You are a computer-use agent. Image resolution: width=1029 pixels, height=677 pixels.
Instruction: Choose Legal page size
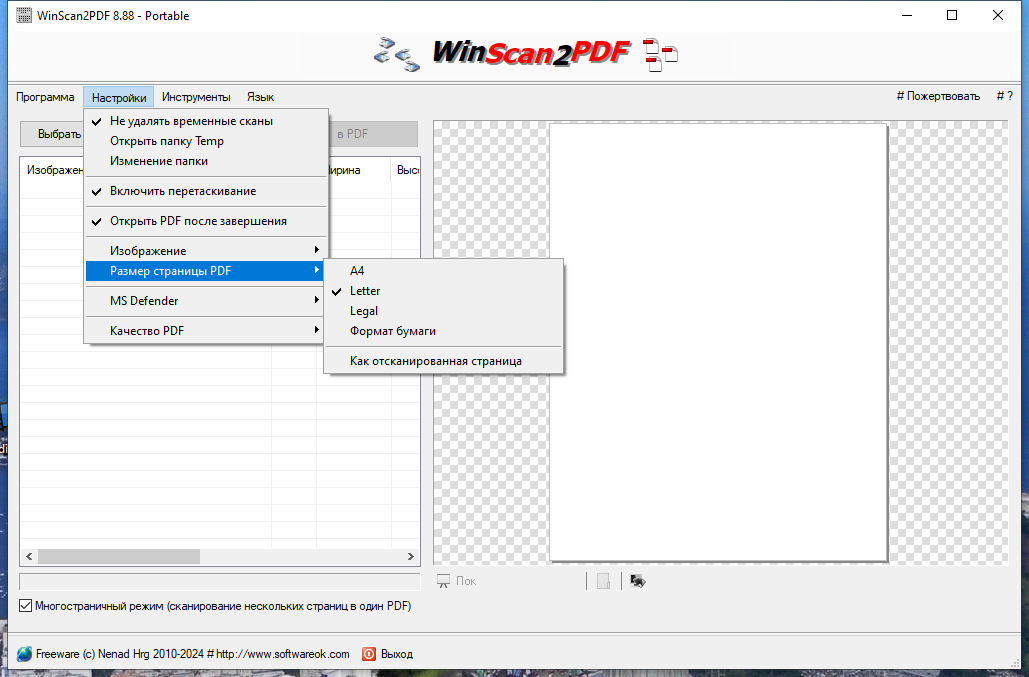(444, 311)
